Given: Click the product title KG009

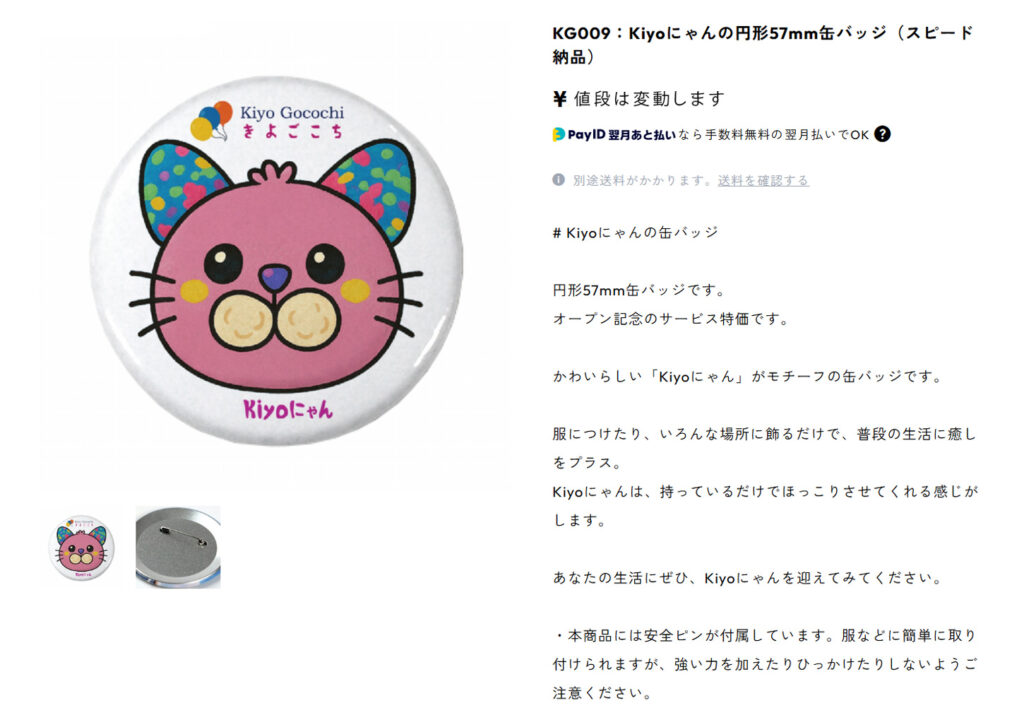Looking at the screenshot, I should point(763,44).
